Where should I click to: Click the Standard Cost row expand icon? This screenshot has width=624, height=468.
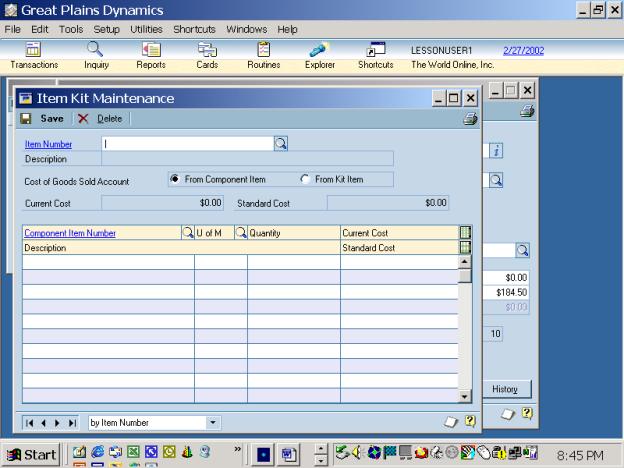[465, 247]
